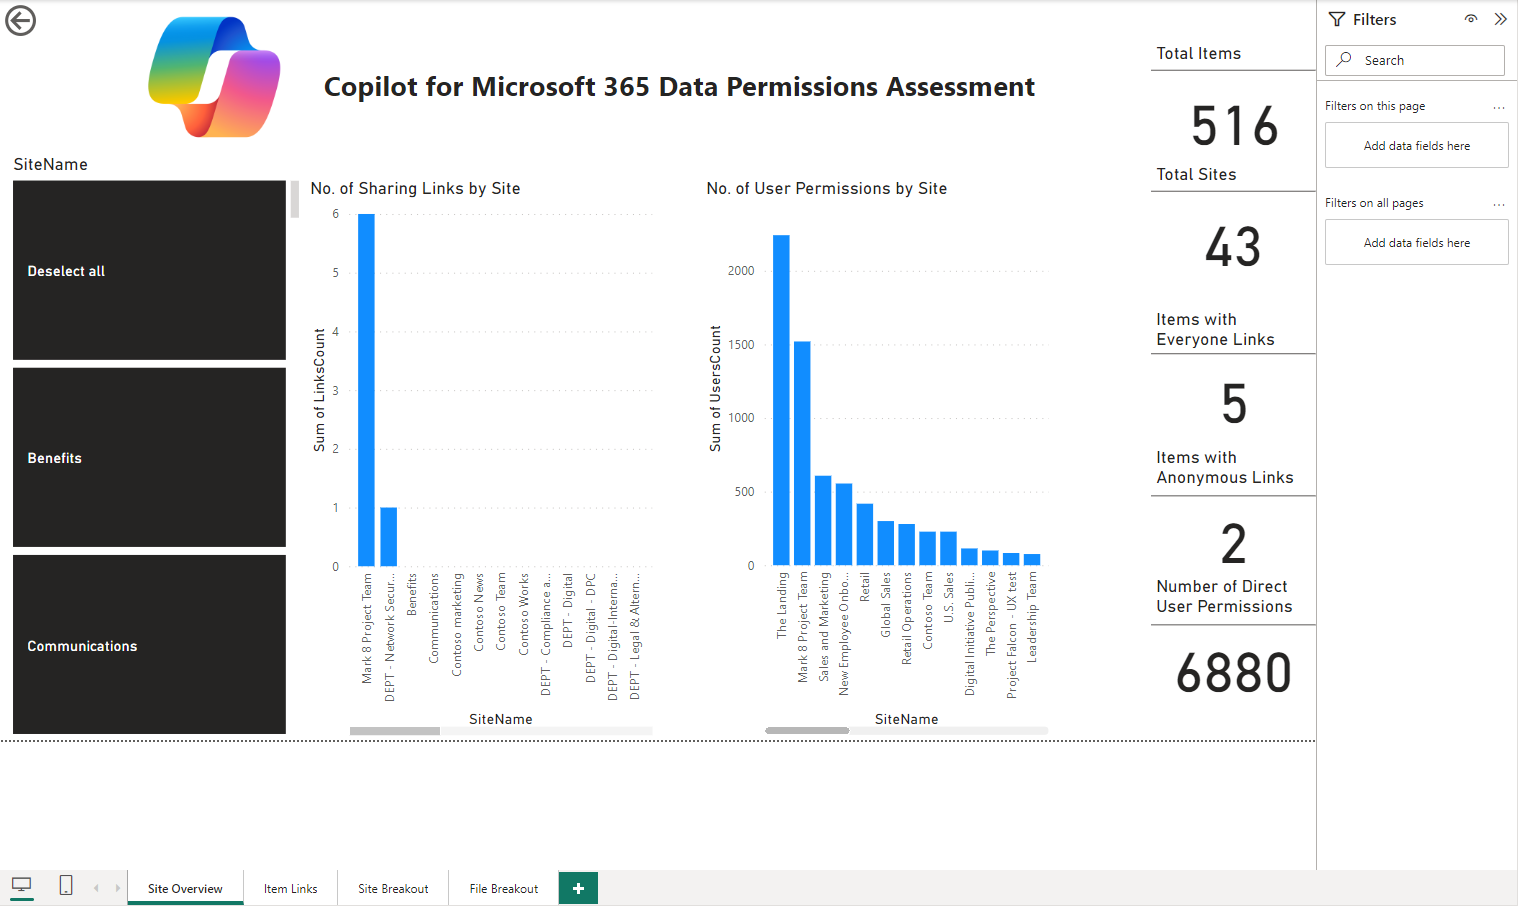Click the filter Search input field
This screenshot has width=1518, height=906.
1414,60
